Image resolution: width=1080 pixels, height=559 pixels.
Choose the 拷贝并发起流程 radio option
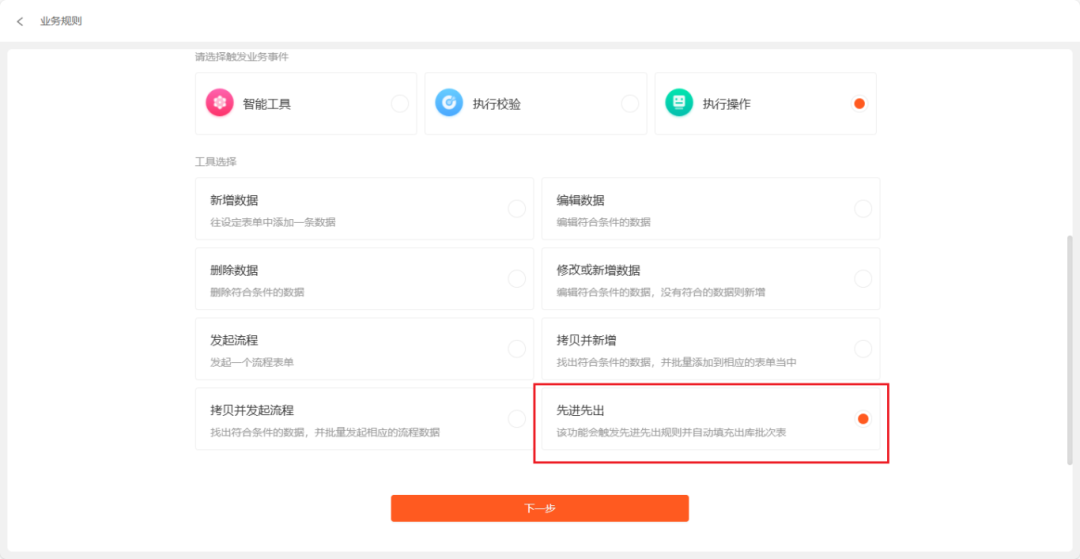(517, 419)
